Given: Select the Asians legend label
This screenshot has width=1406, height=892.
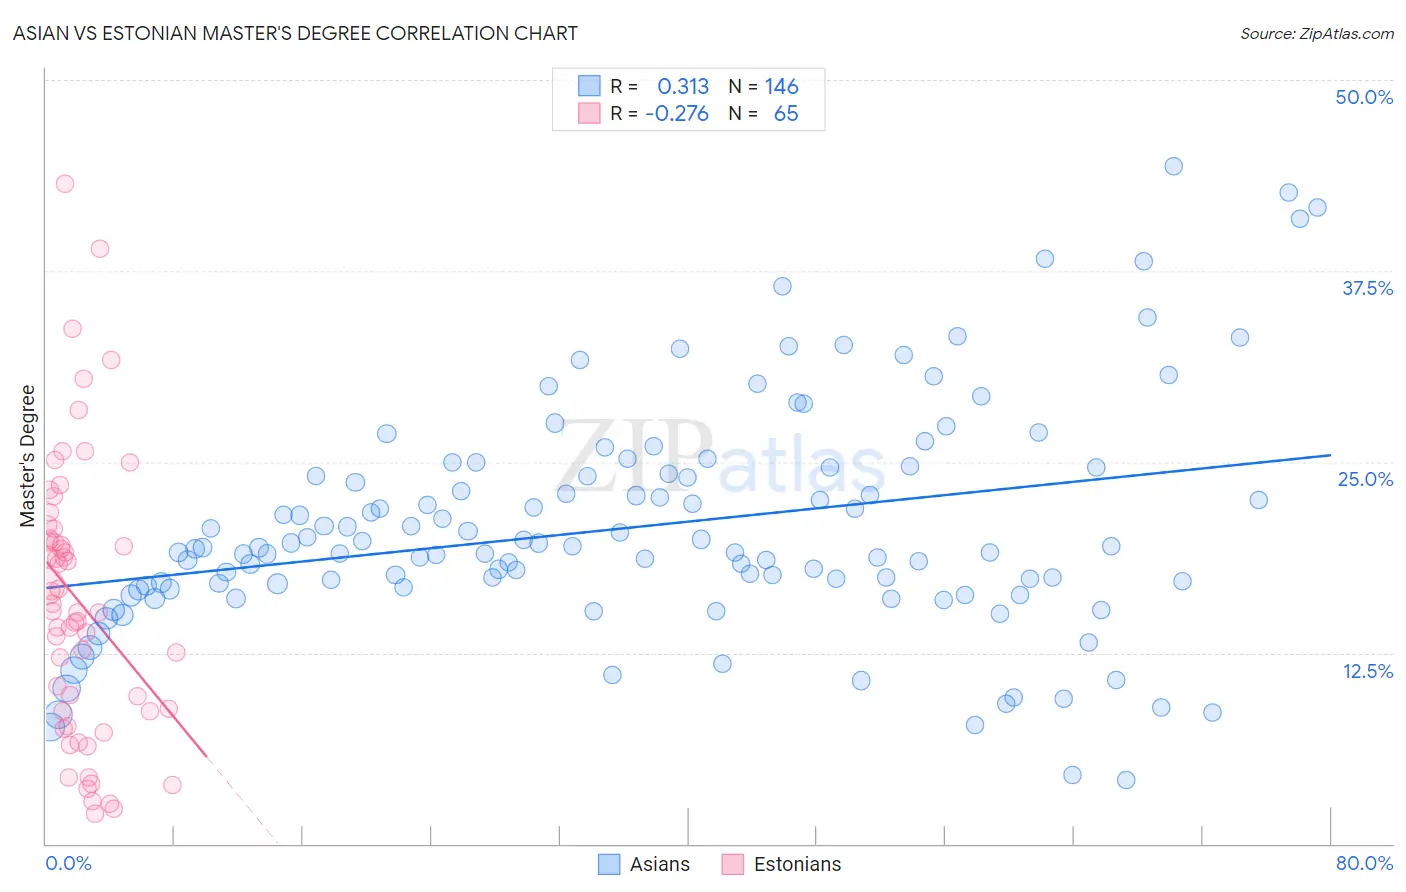Looking at the screenshot, I should (x=660, y=864).
